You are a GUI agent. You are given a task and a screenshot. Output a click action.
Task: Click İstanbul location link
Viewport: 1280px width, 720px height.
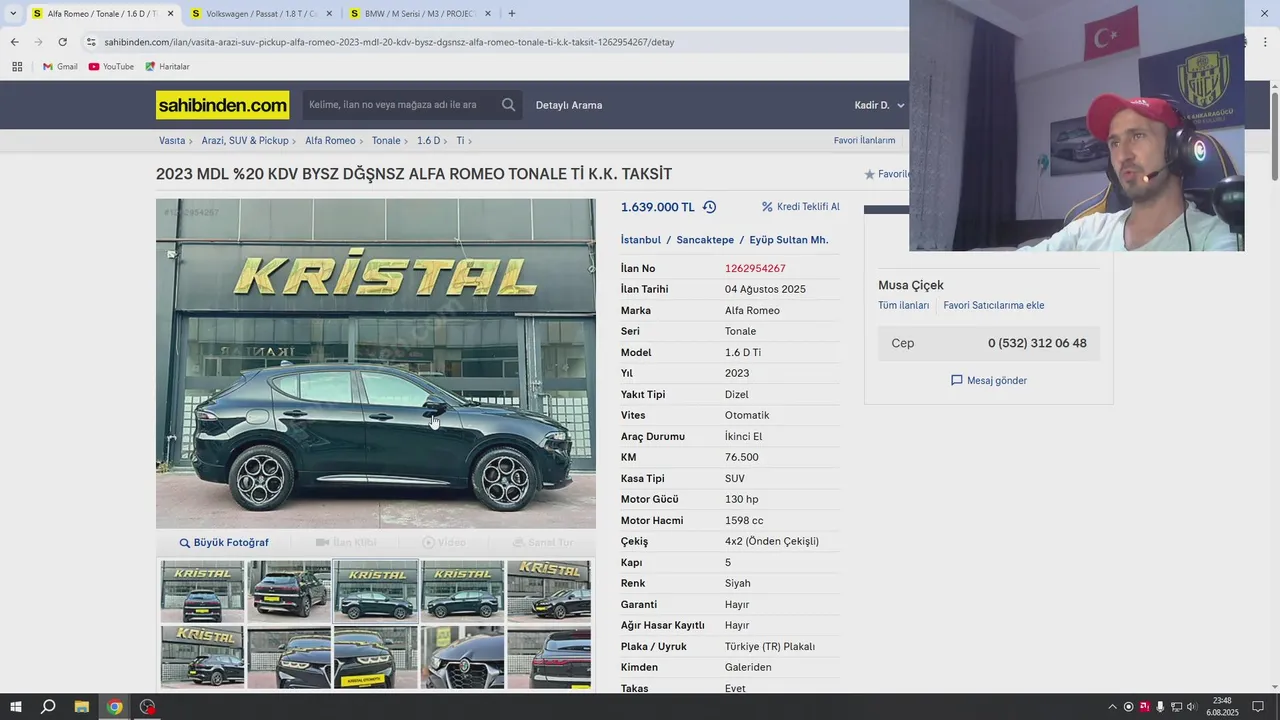click(641, 240)
